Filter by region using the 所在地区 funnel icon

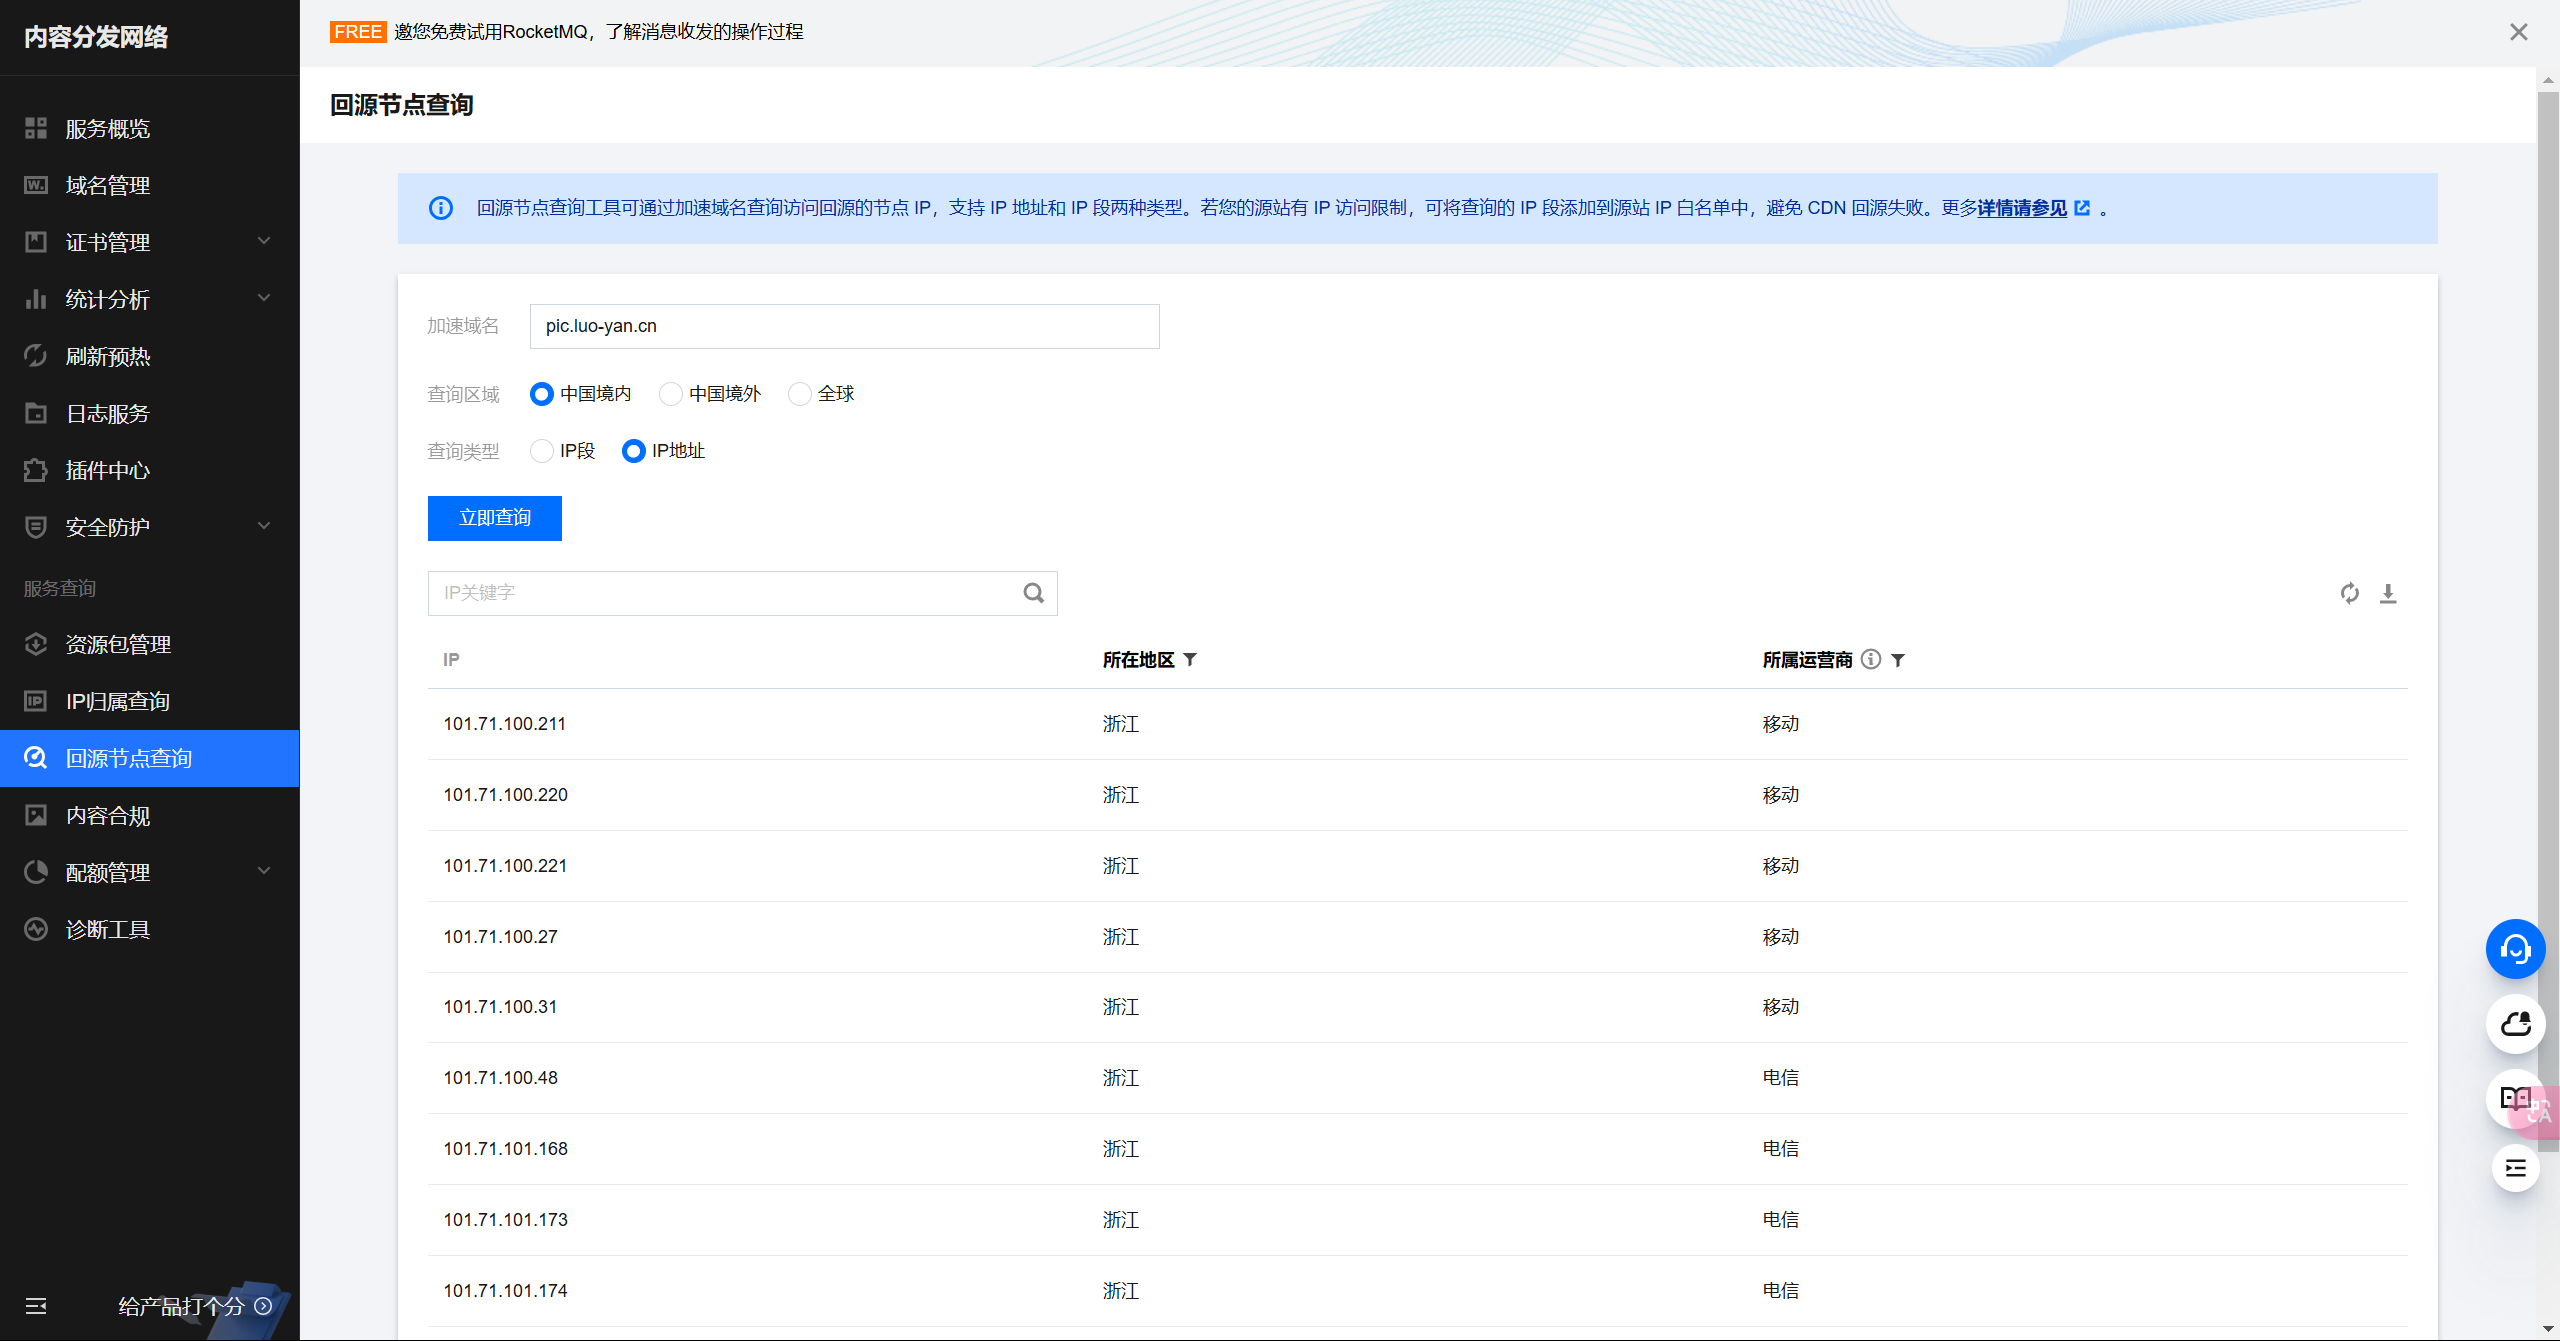click(1190, 659)
